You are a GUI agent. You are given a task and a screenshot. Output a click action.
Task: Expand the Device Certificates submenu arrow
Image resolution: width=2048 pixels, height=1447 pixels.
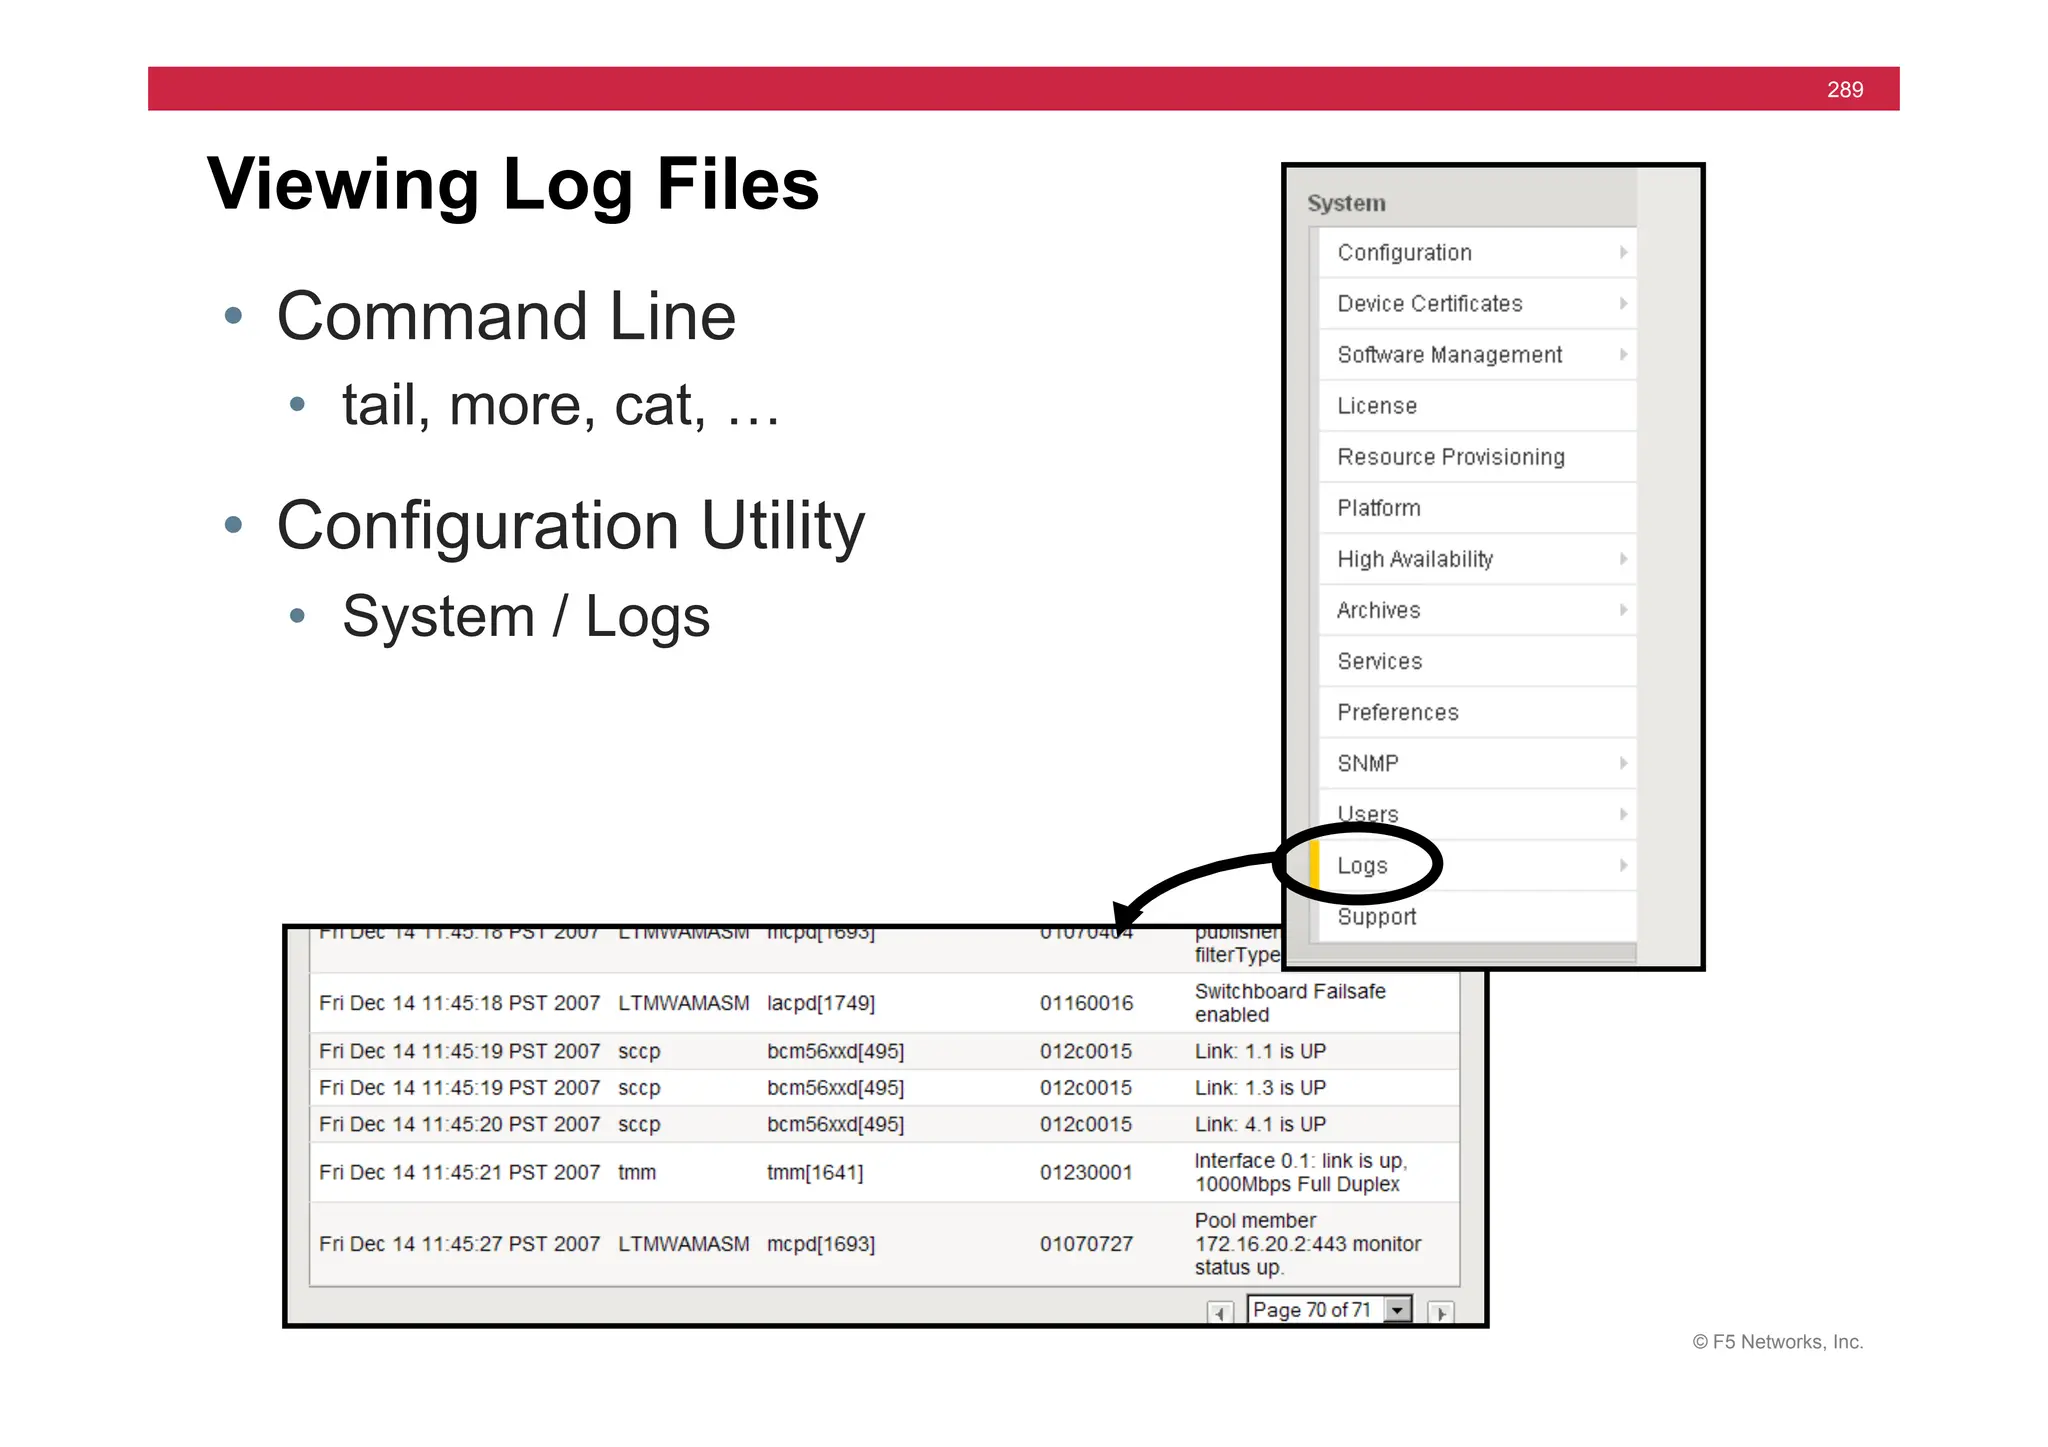point(1623,304)
